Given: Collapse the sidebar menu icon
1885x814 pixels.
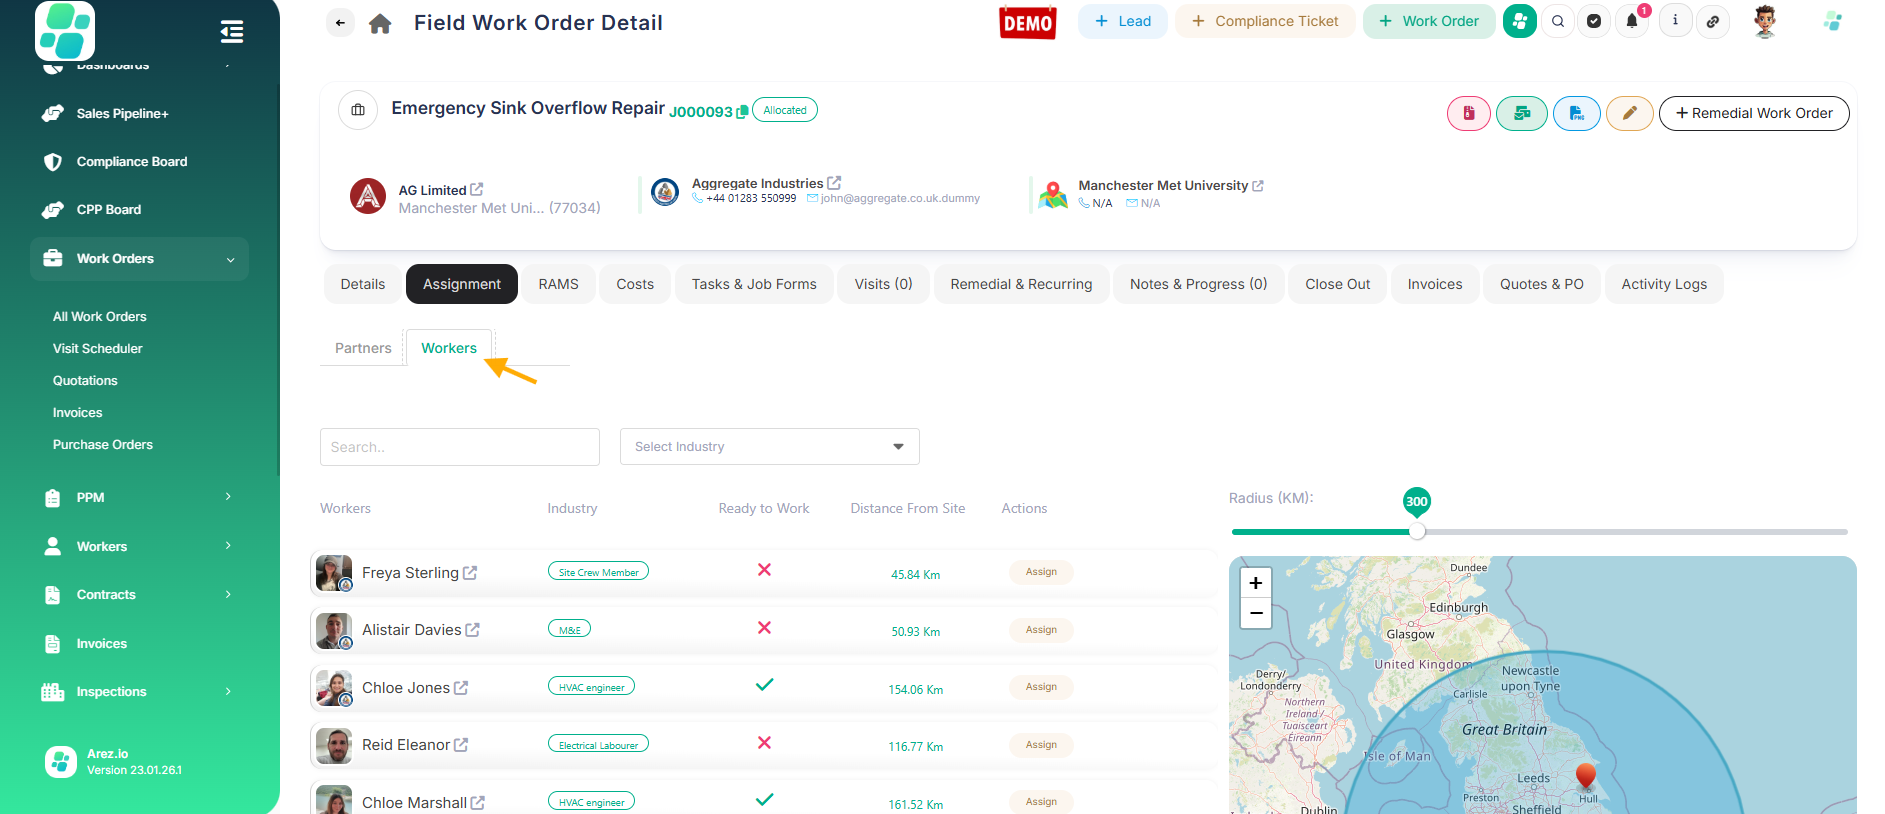Looking at the screenshot, I should (x=232, y=32).
